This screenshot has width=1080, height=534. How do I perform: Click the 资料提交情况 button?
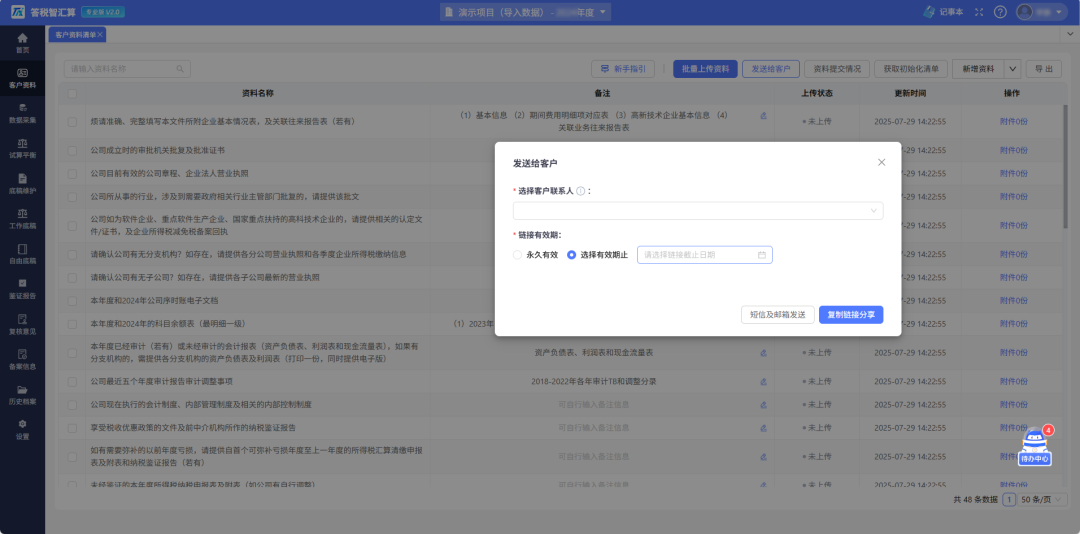[837, 69]
